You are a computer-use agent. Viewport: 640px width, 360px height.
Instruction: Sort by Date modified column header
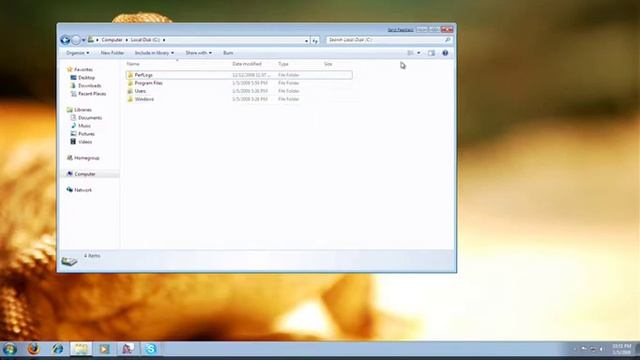[247, 64]
